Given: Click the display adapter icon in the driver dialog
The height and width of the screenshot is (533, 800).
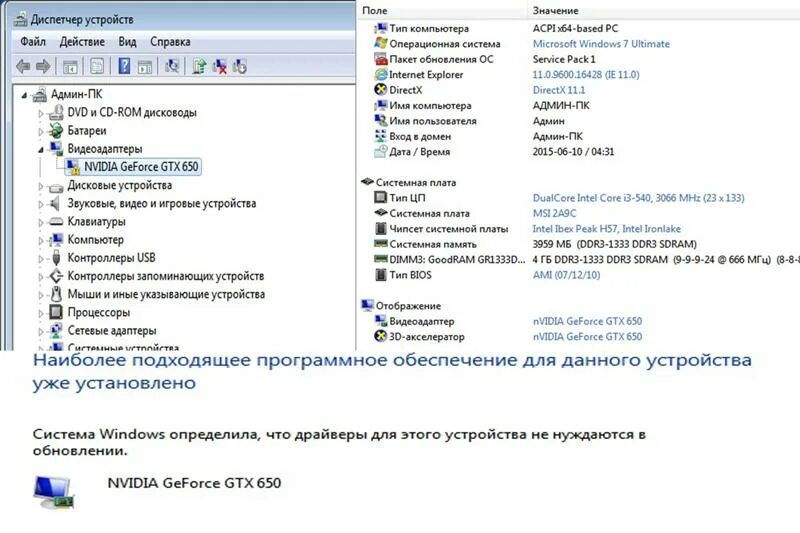Looking at the screenshot, I should (x=54, y=492).
